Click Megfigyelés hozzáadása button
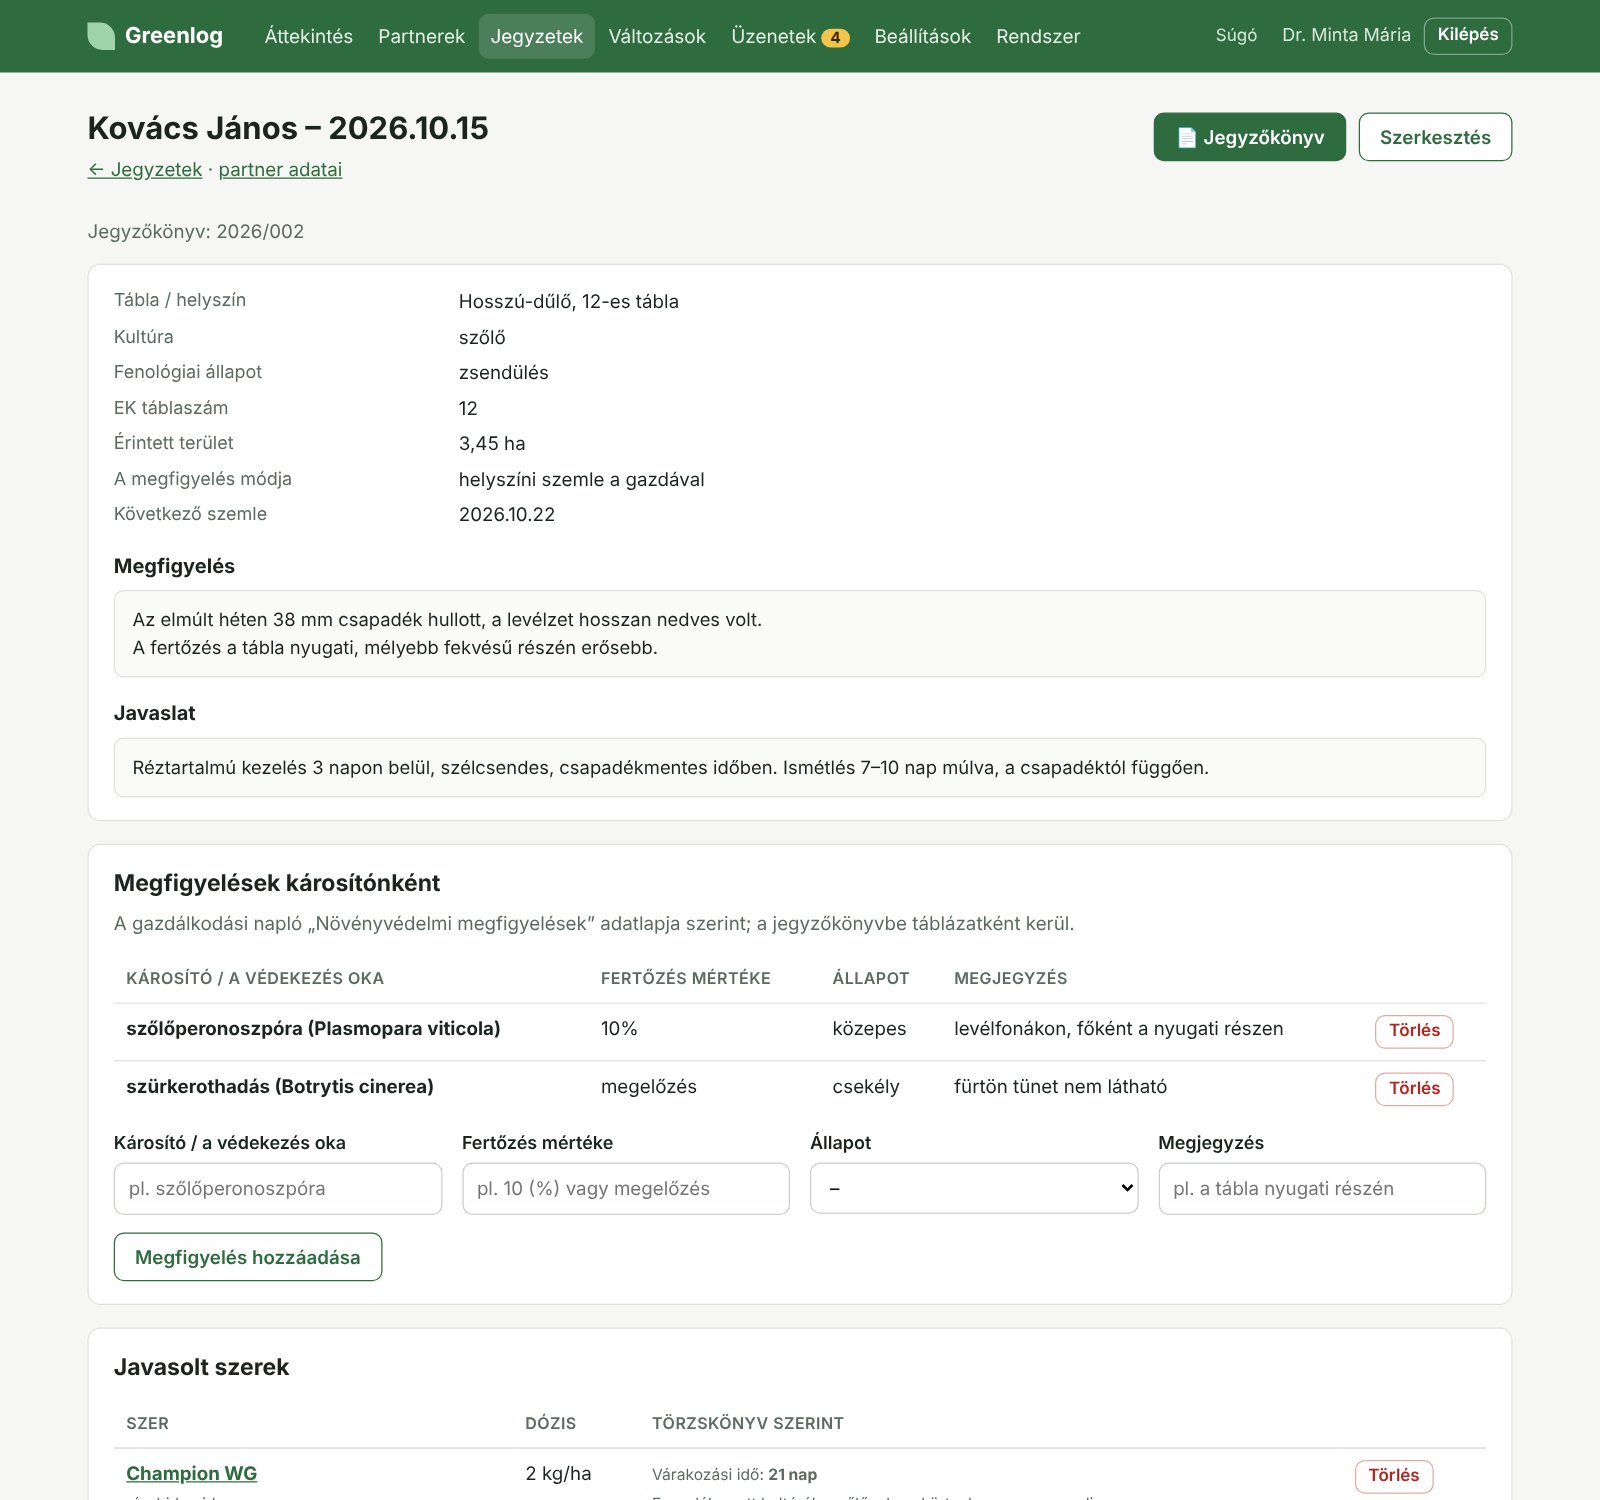Screen dimensions: 1600x1500 tap(247, 1257)
